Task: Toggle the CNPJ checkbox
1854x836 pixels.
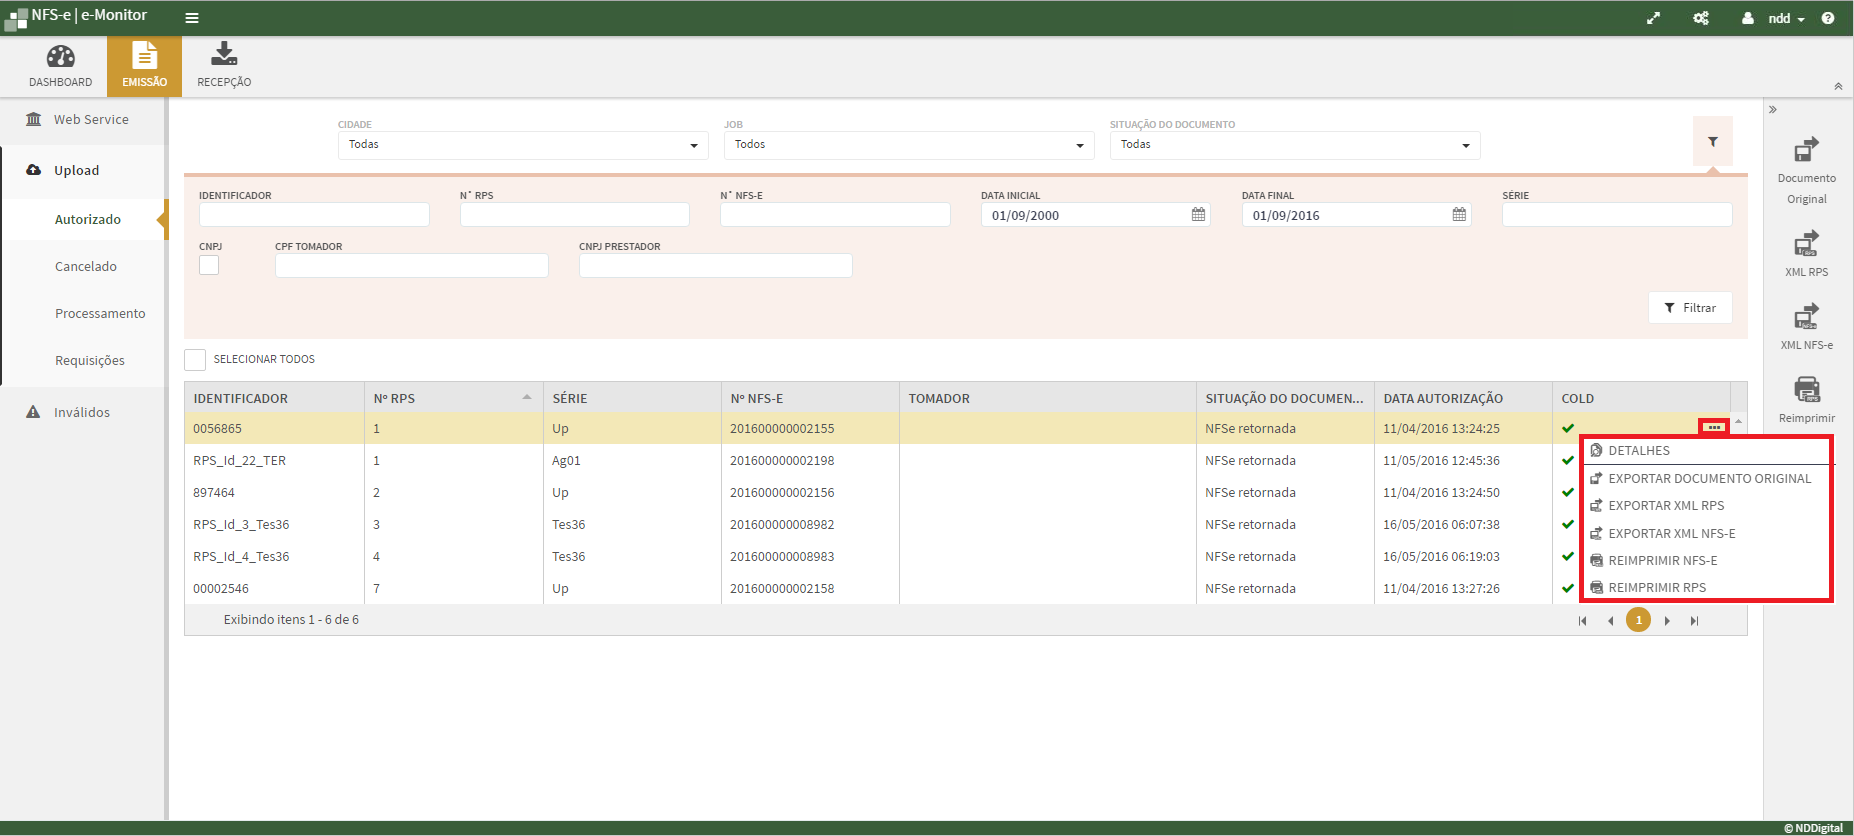Action: [x=209, y=265]
